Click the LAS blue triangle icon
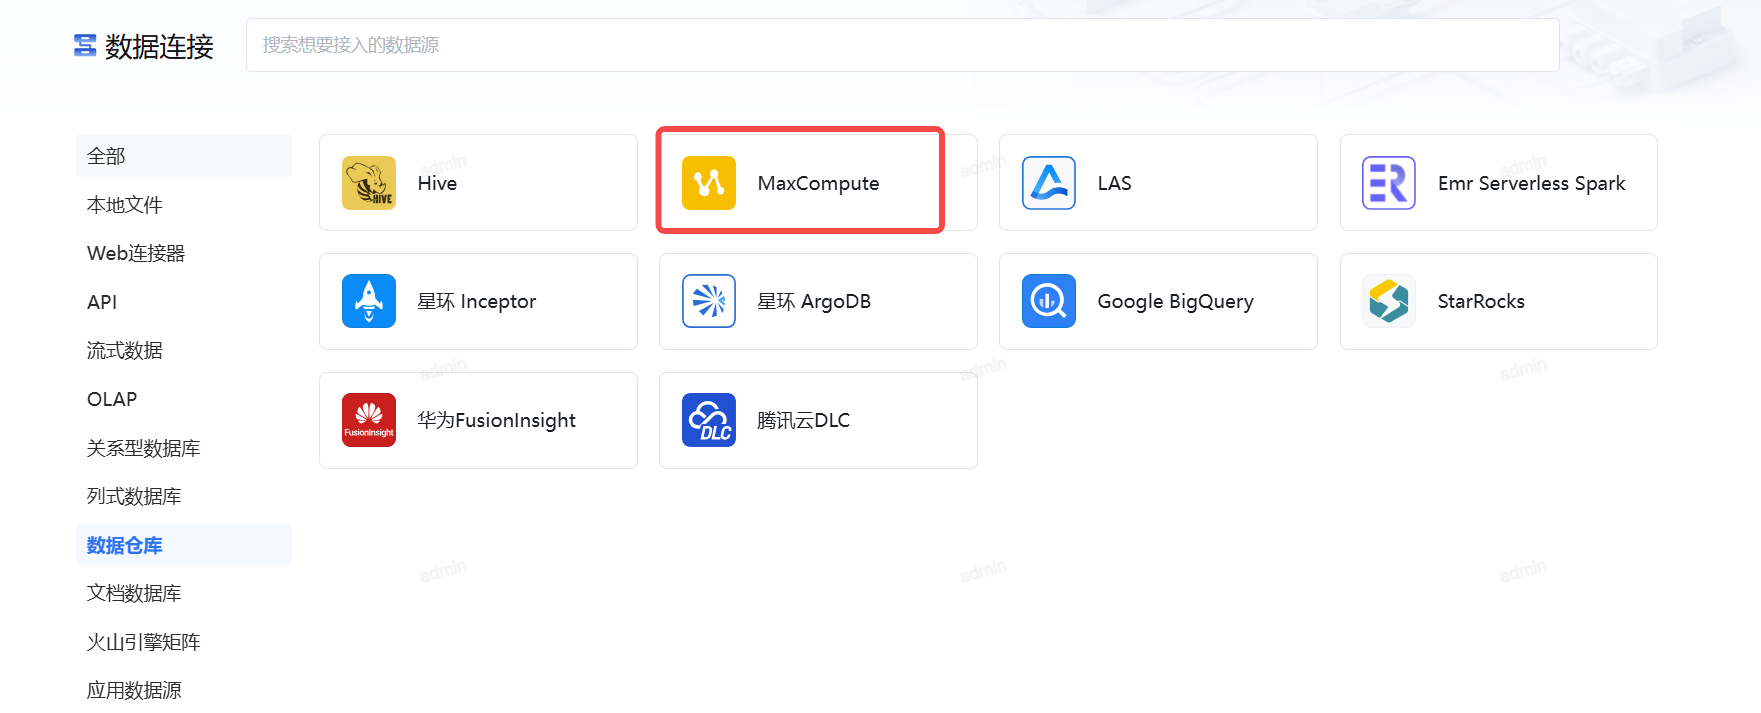This screenshot has width=1761, height=713. (1048, 183)
